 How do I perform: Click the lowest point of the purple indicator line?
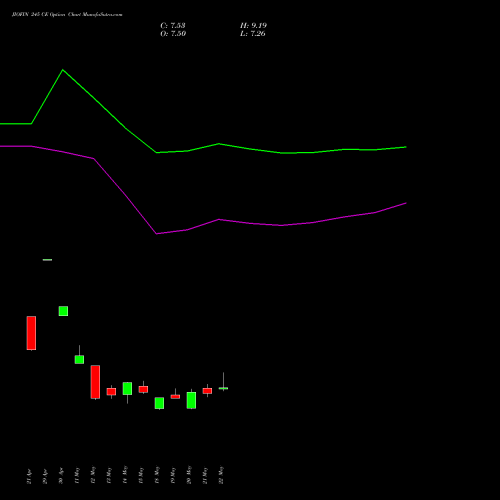coord(156,234)
